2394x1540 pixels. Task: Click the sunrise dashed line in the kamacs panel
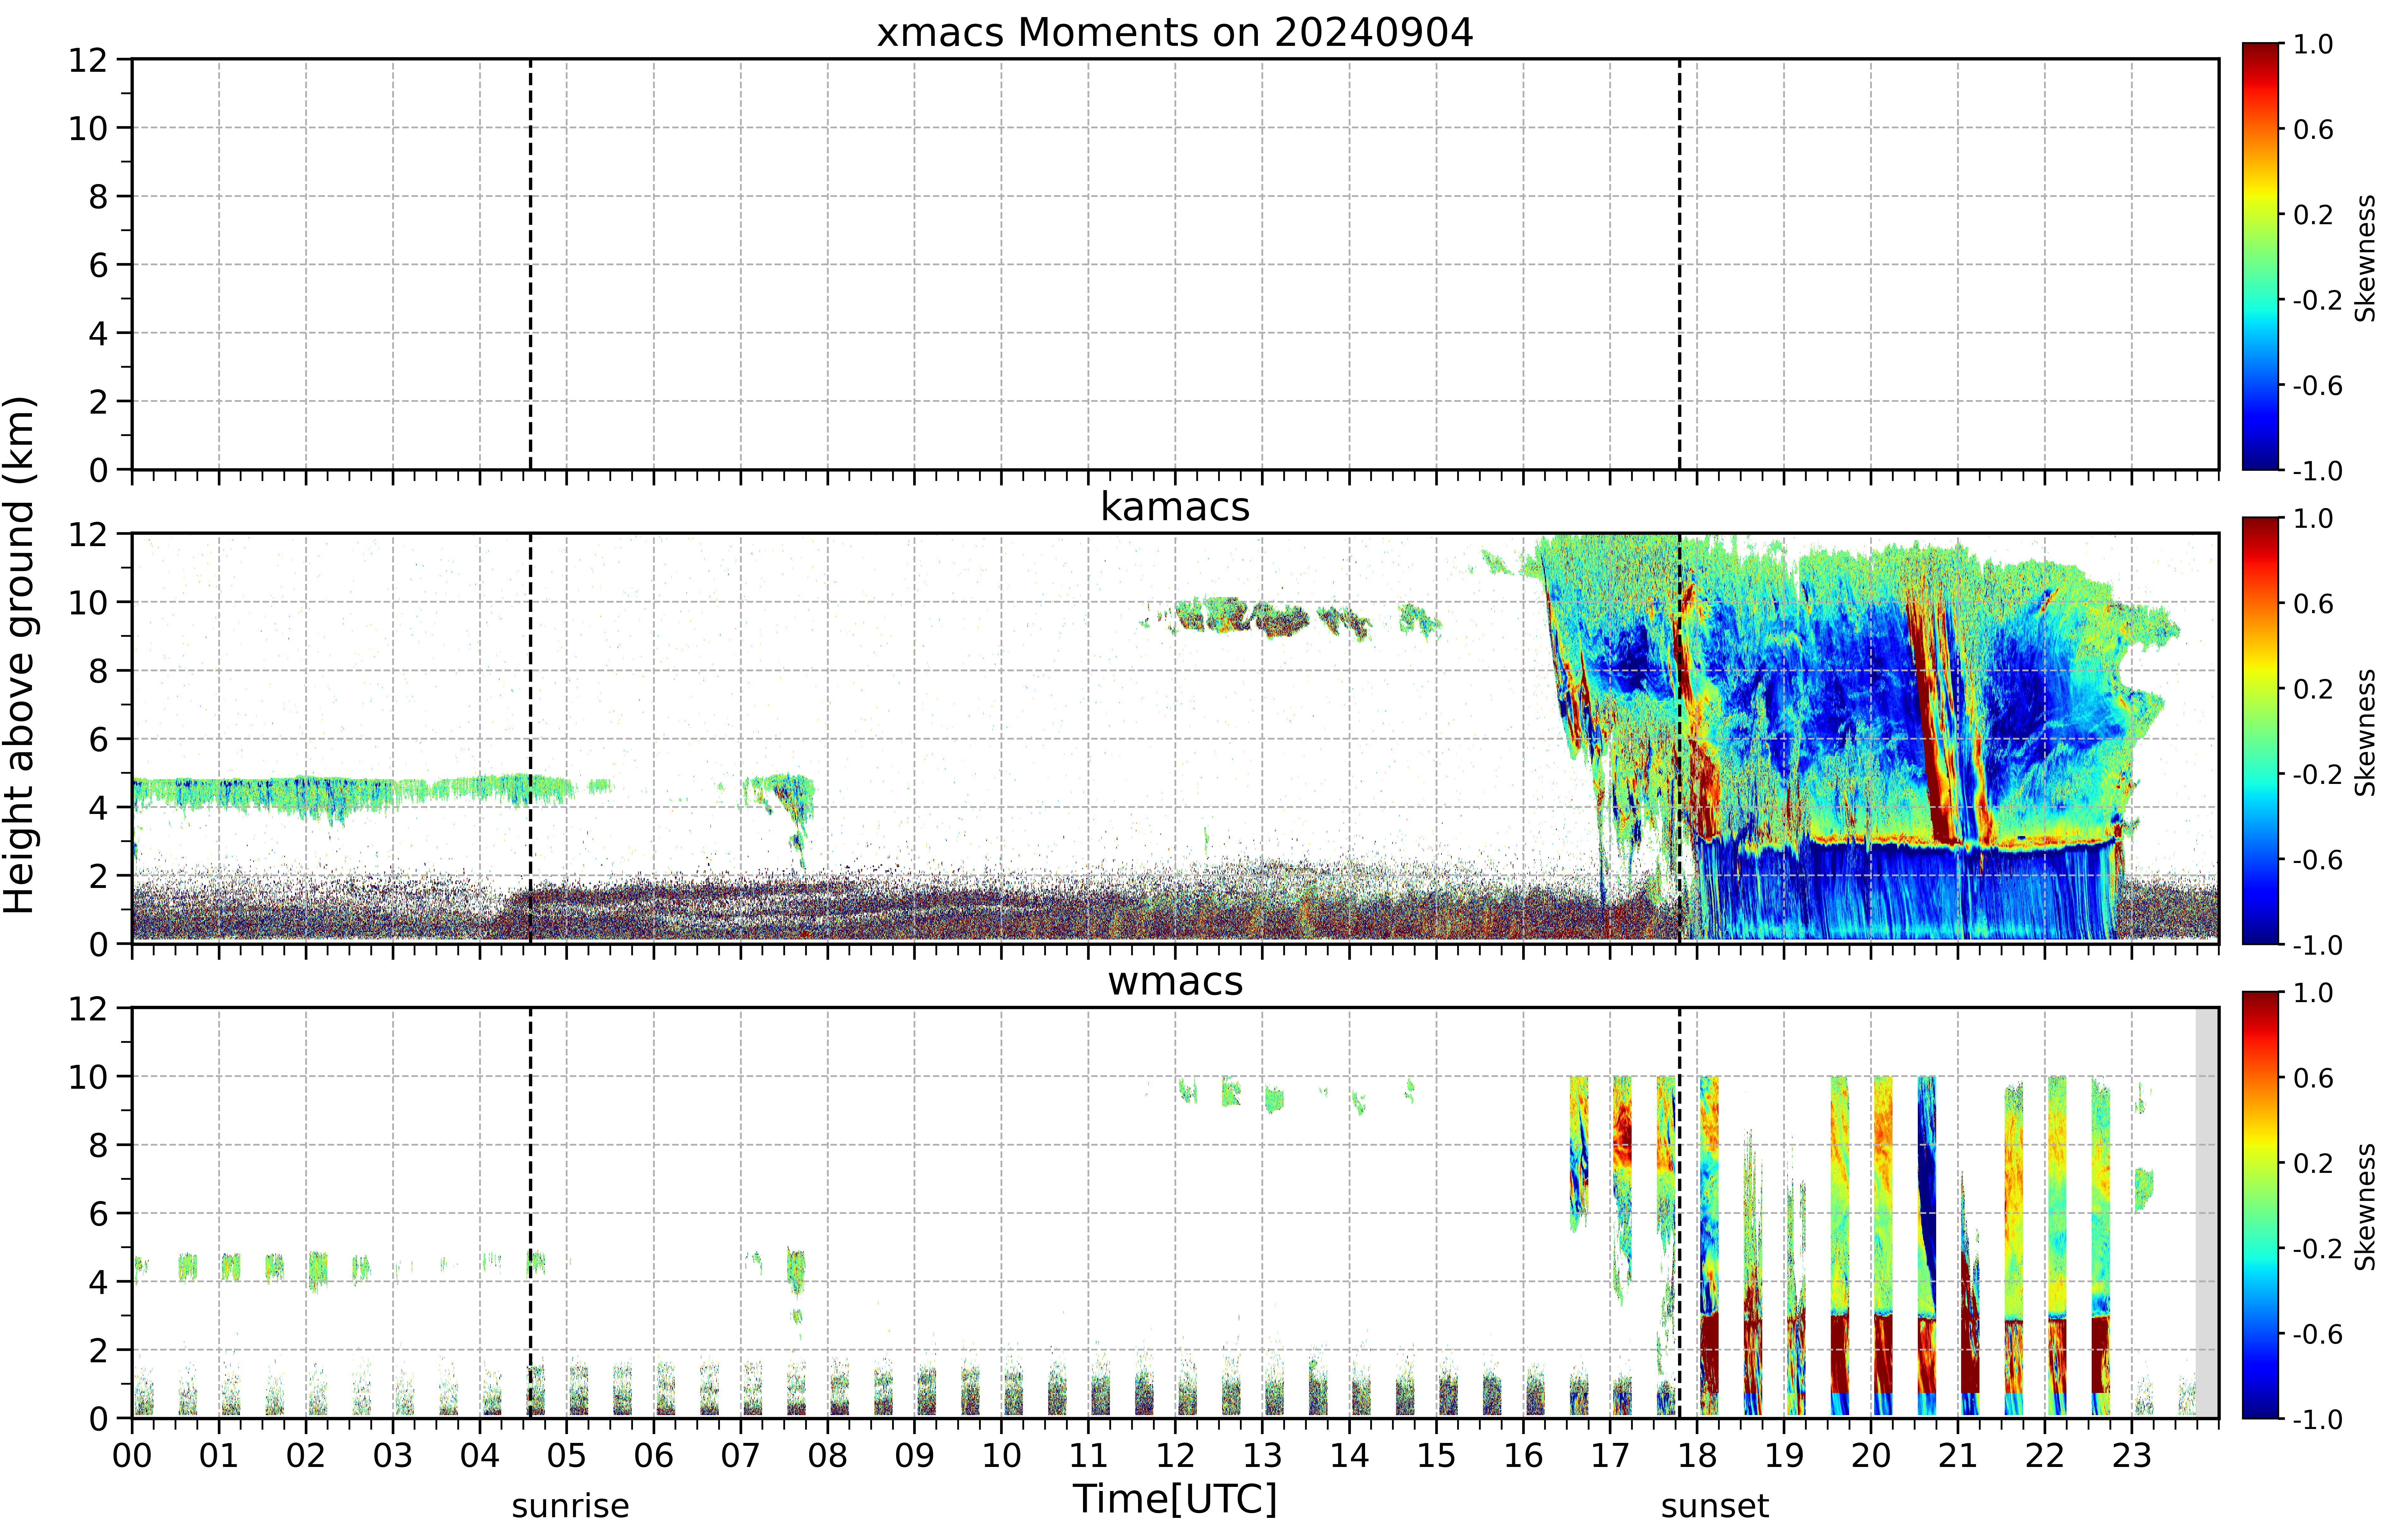(530, 738)
